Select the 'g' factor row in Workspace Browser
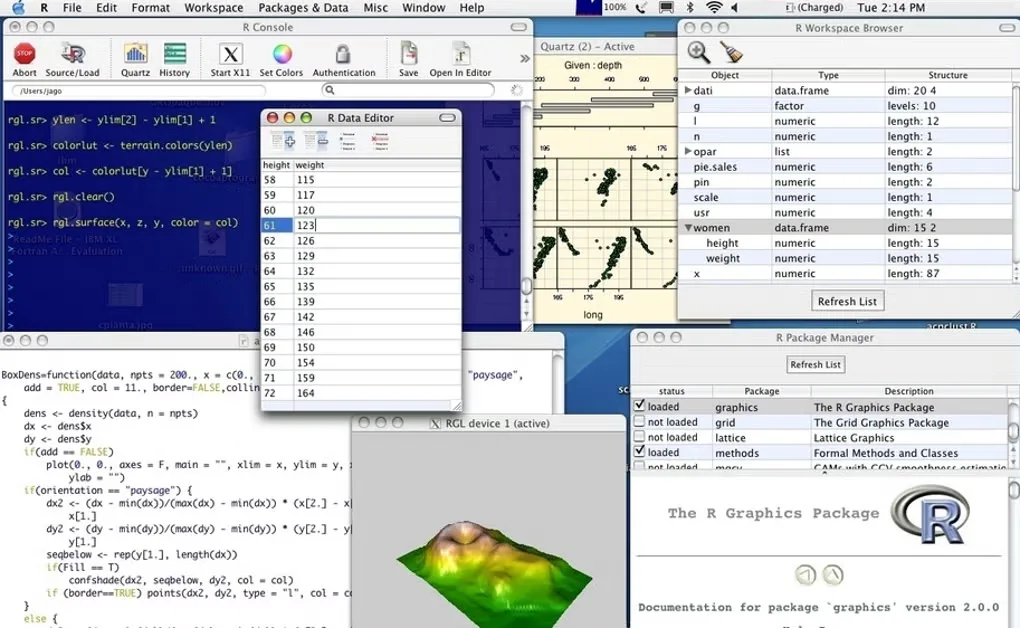Viewport: 1020px width, 628px height. pos(846,105)
